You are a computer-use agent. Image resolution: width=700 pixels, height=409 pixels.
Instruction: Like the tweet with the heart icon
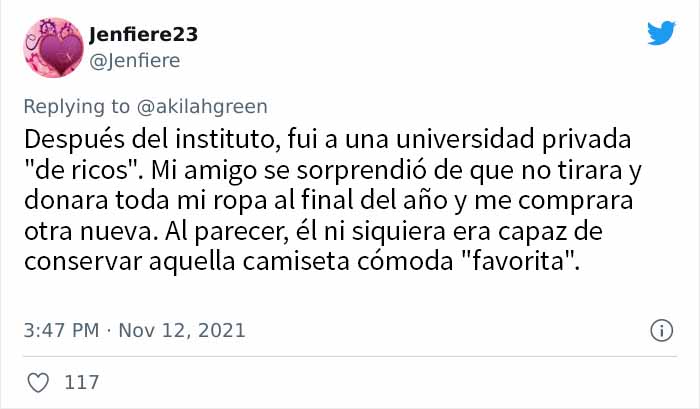38,380
